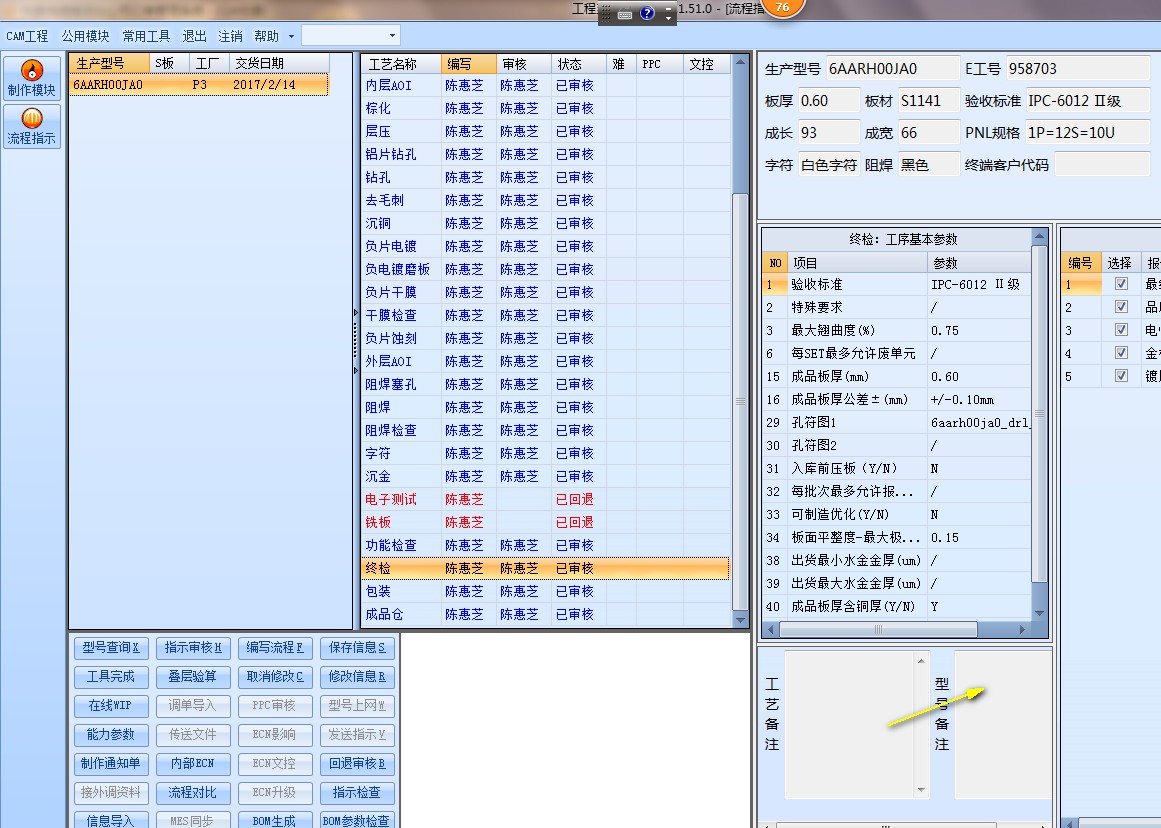Click the 修改信息R button
The width and height of the screenshot is (1161, 828).
pos(358,677)
